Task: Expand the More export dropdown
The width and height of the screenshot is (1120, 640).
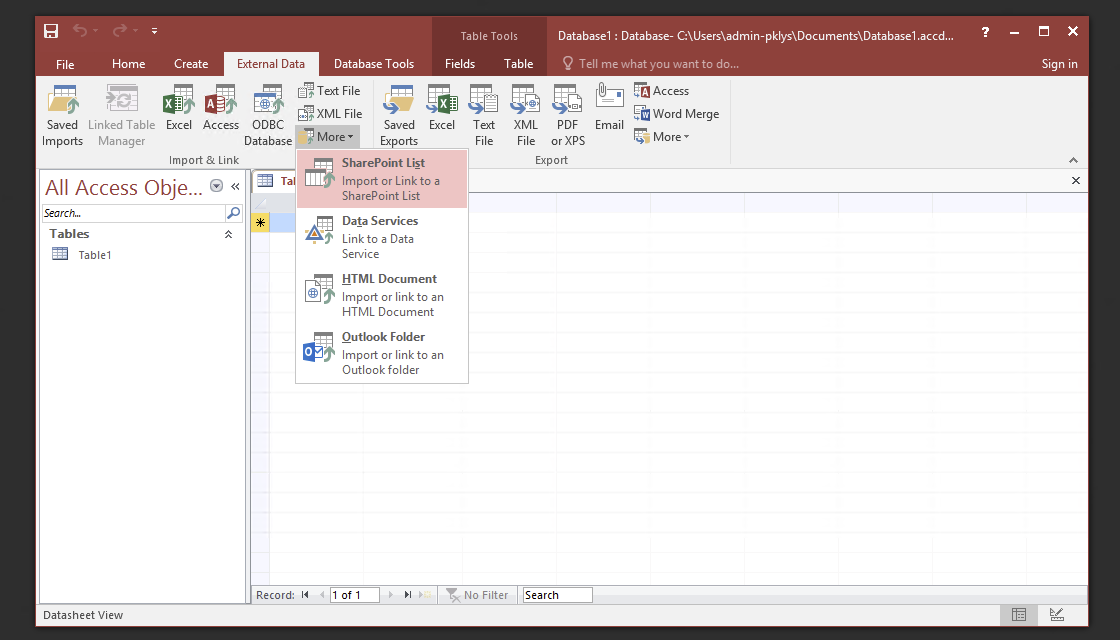Action: pos(662,136)
